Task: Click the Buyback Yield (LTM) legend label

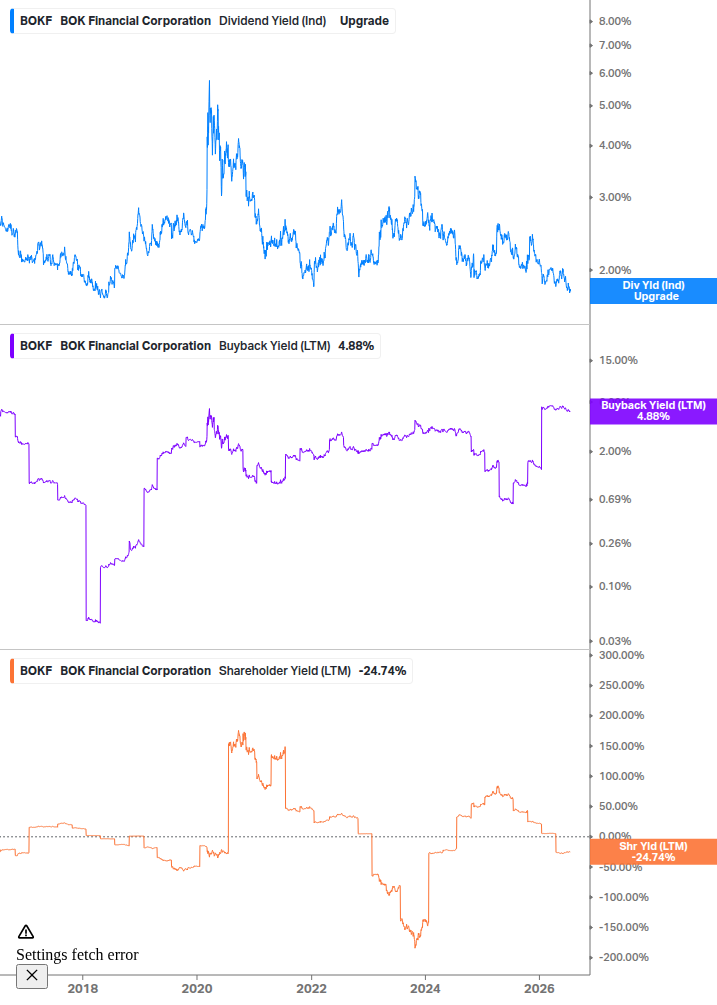Action: pos(274,345)
